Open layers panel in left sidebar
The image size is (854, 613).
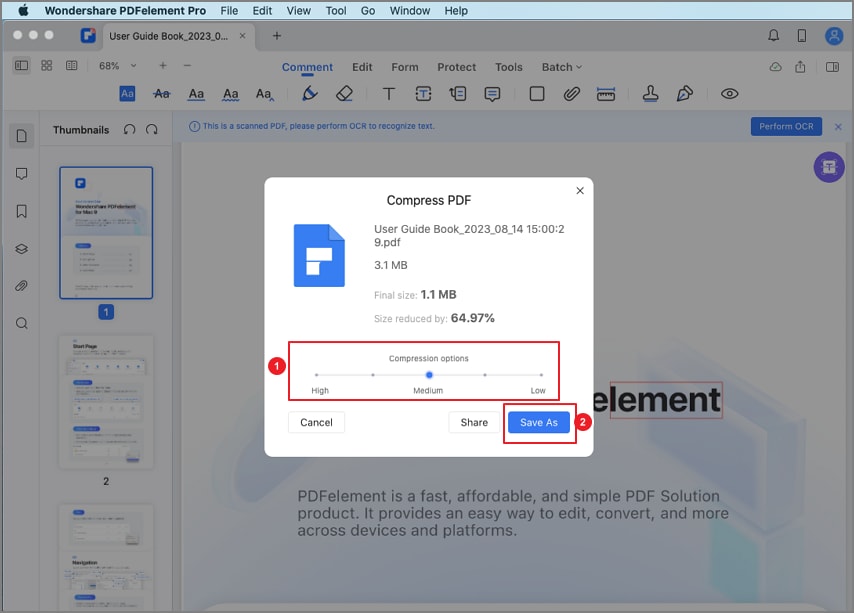tap(21, 249)
